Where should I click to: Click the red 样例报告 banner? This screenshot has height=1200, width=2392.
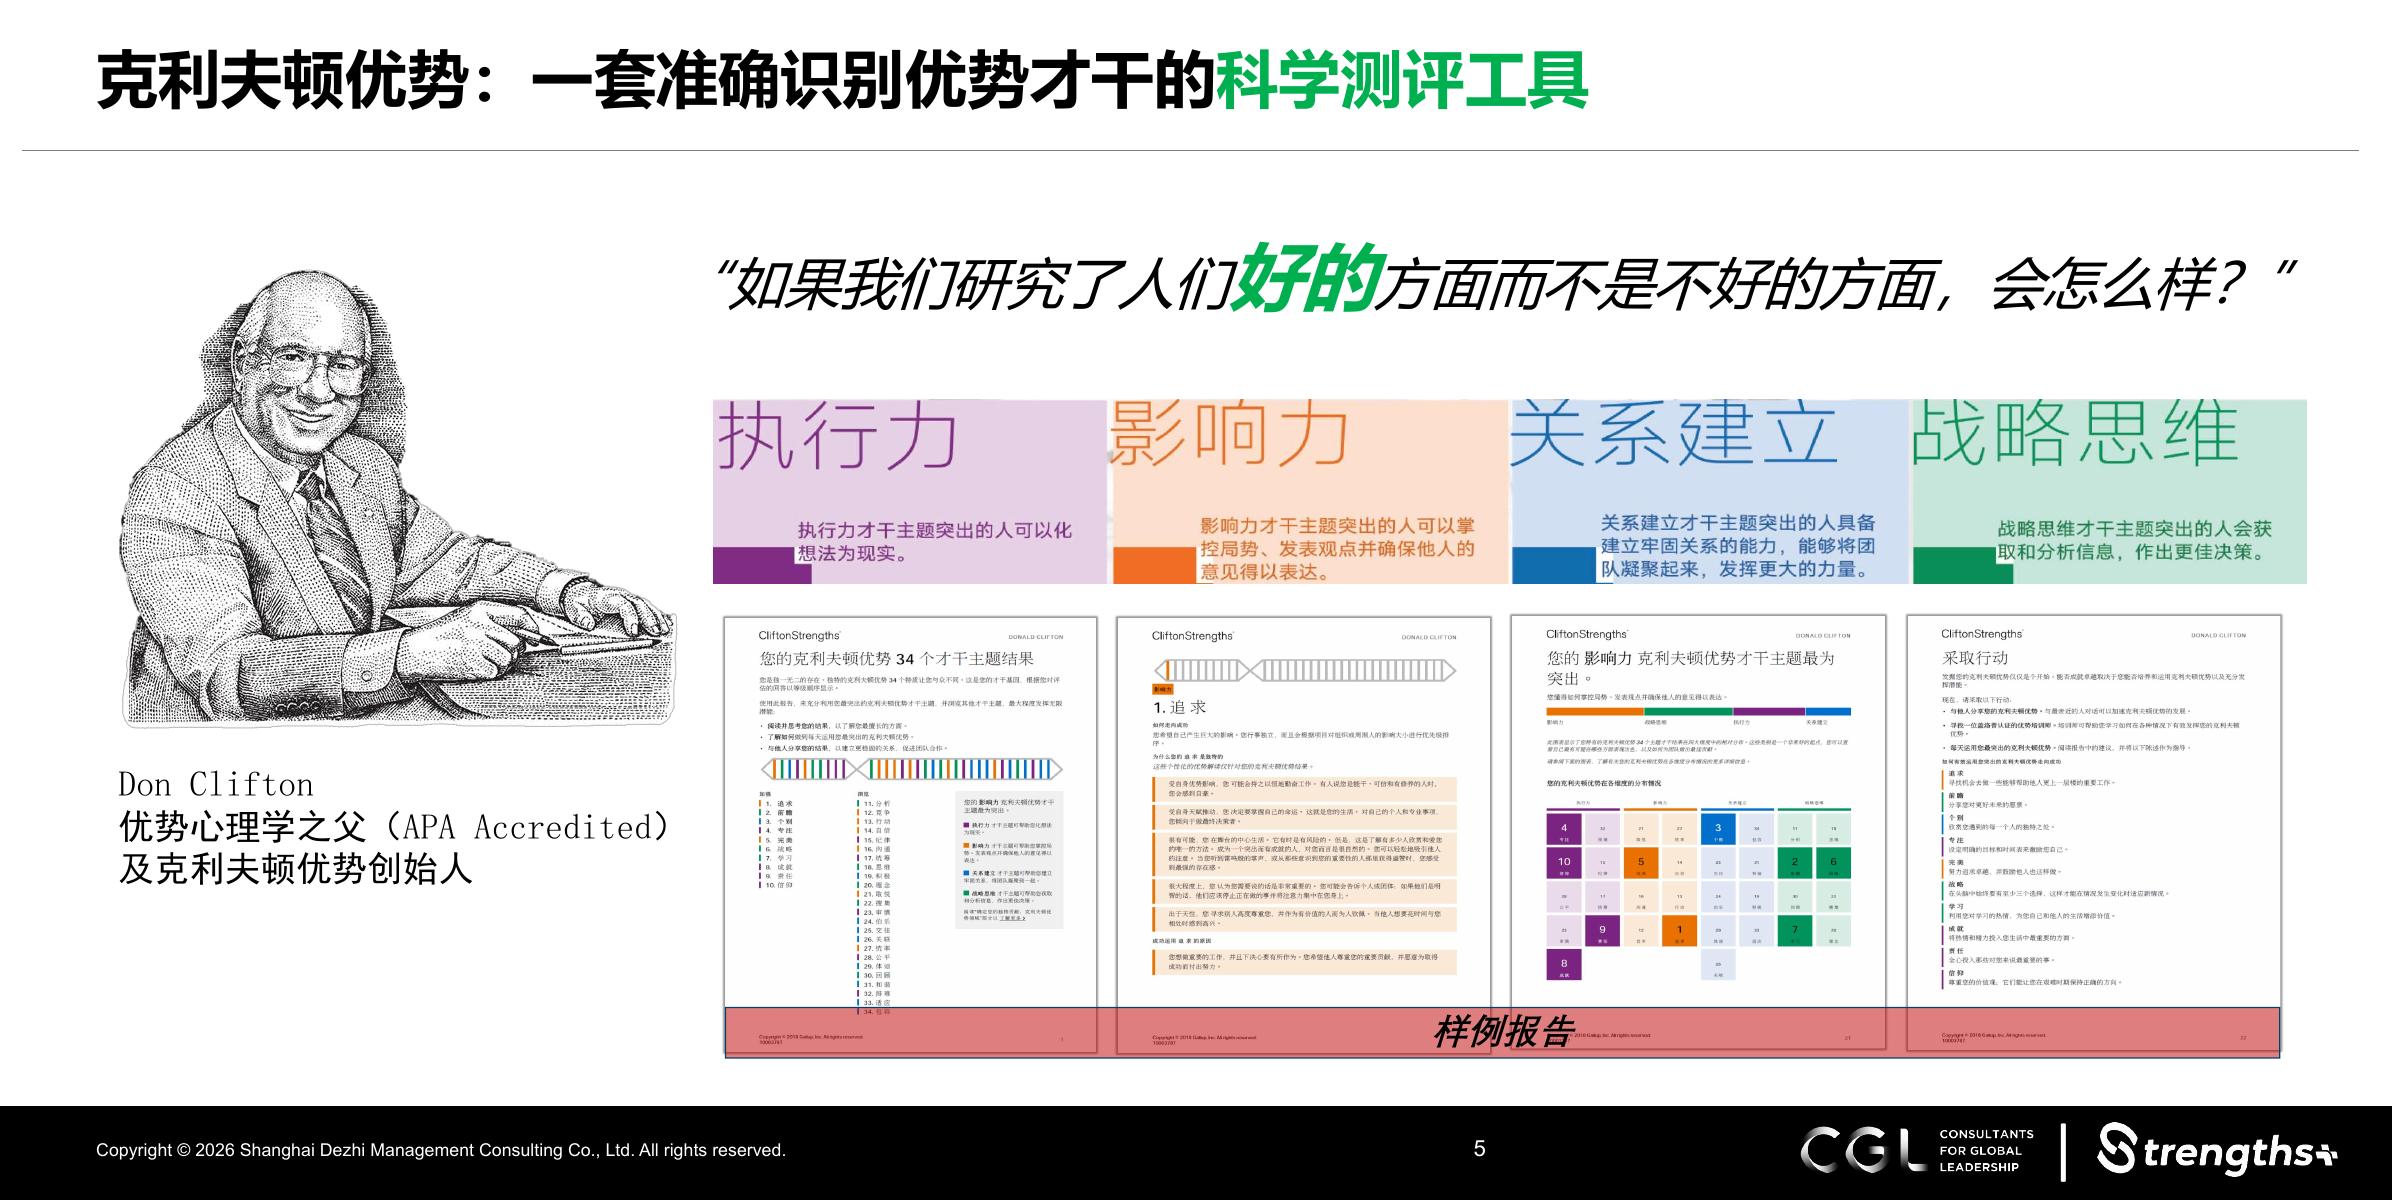[1502, 1032]
